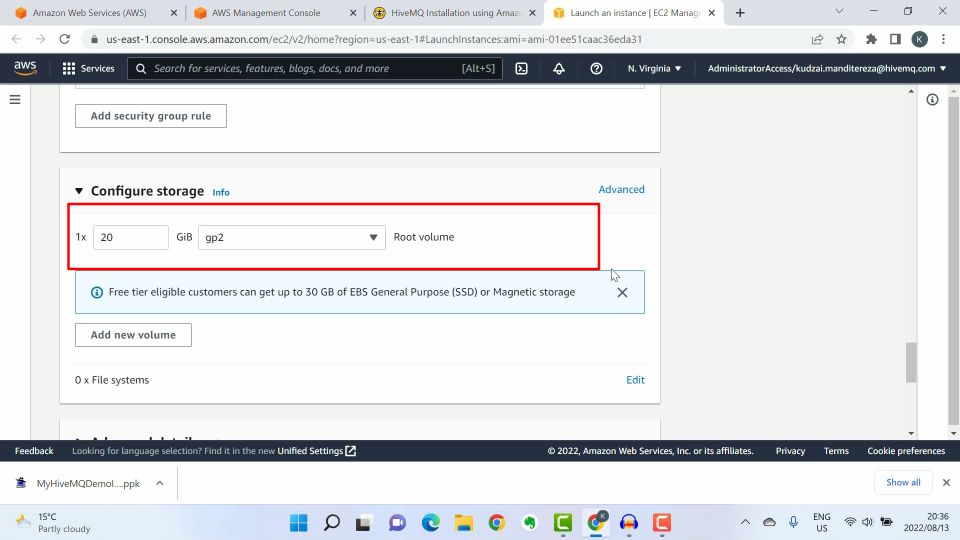Collapse the Configure storage section
The image size is (960, 540).
tap(79, 191)
